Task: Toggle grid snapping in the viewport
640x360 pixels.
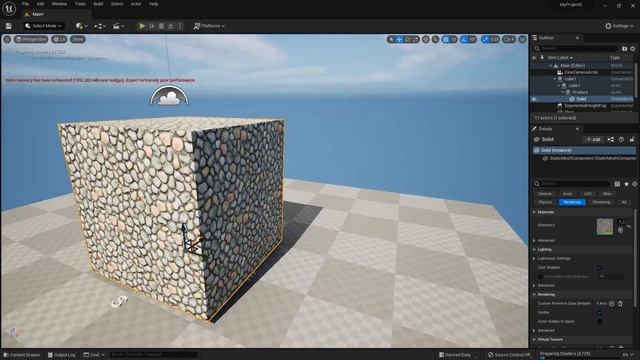Action: 446,39
